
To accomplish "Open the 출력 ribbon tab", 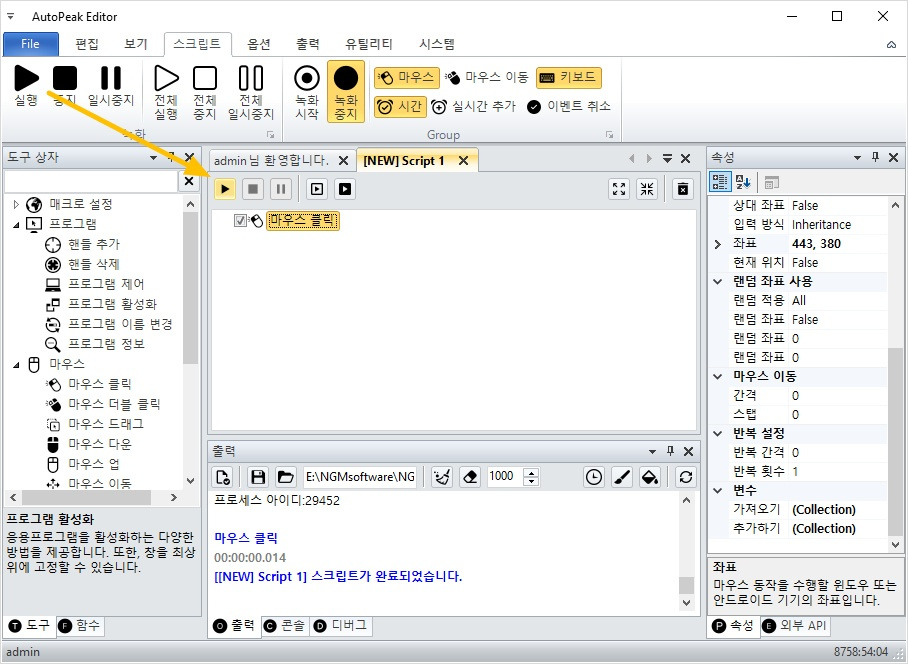I will (307, 44).
